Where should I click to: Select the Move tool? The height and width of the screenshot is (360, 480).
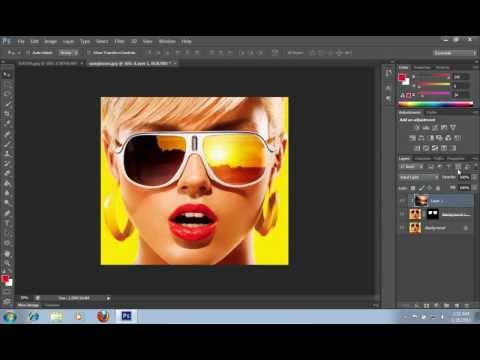click(x=7, y=75)
